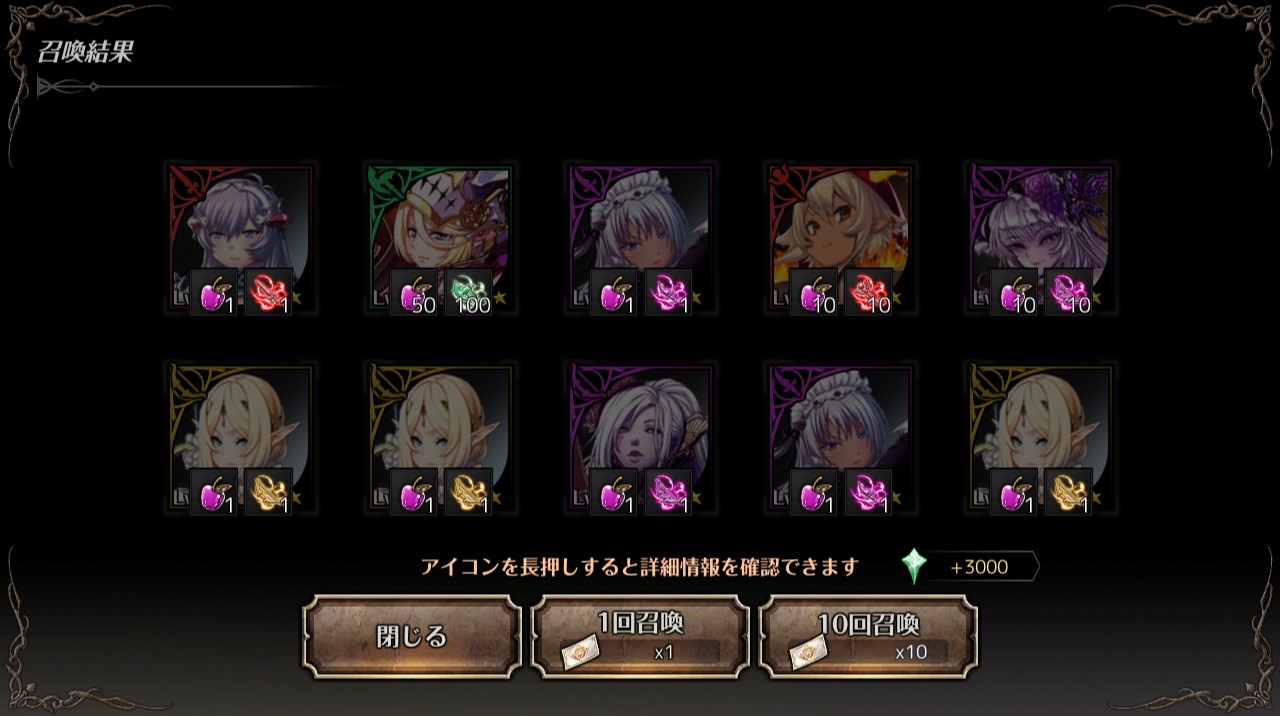Select the top-row purple maid character portrait
1280x716 pixels.
coord(641,239)
